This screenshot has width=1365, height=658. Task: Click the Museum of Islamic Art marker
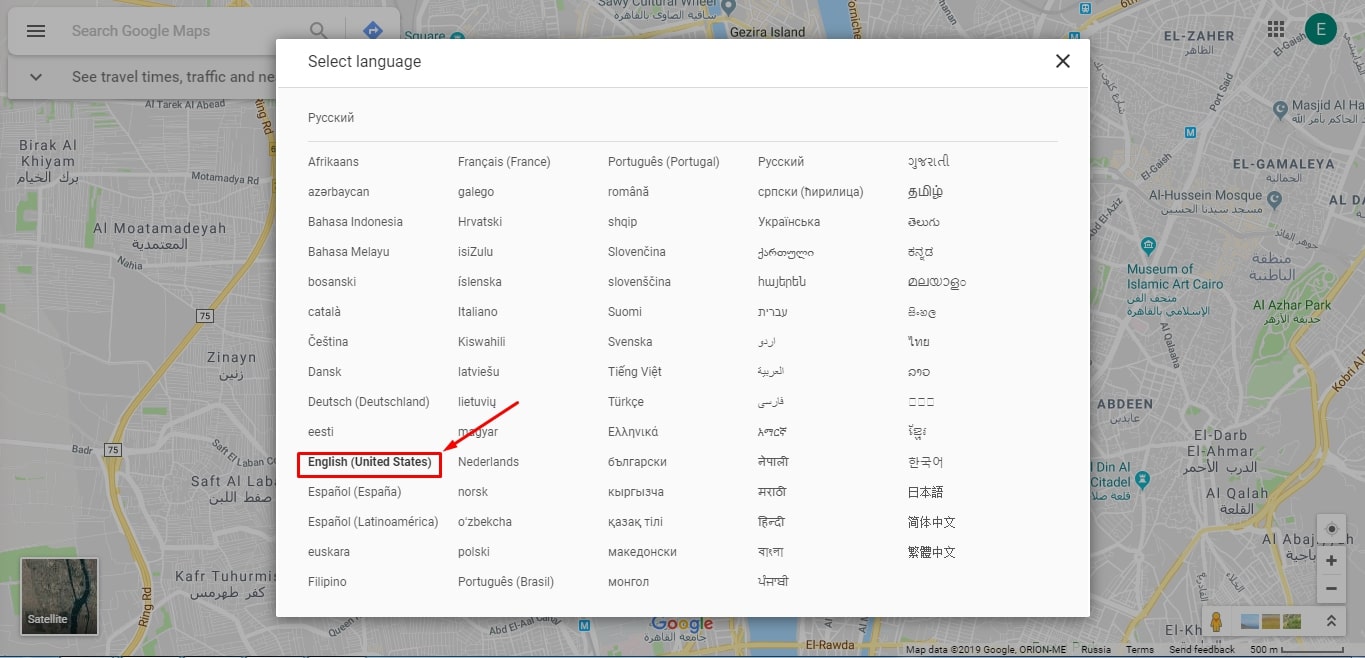pyautogui.click(x=1148, y=246)
